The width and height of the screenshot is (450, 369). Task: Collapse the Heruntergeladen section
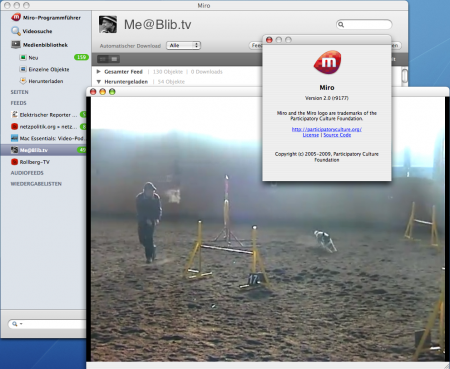tap(99, 82)
